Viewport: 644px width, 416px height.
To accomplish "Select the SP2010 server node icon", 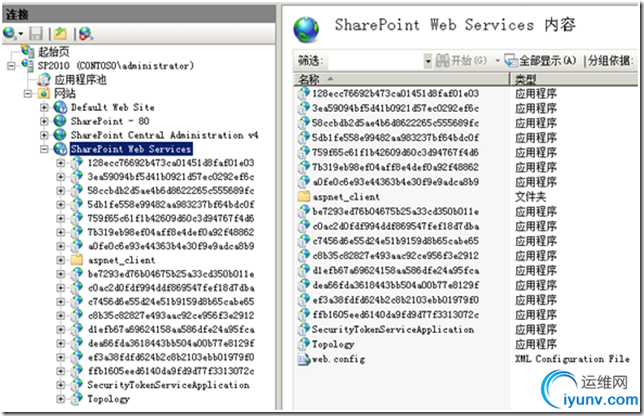I will [28, 65].
